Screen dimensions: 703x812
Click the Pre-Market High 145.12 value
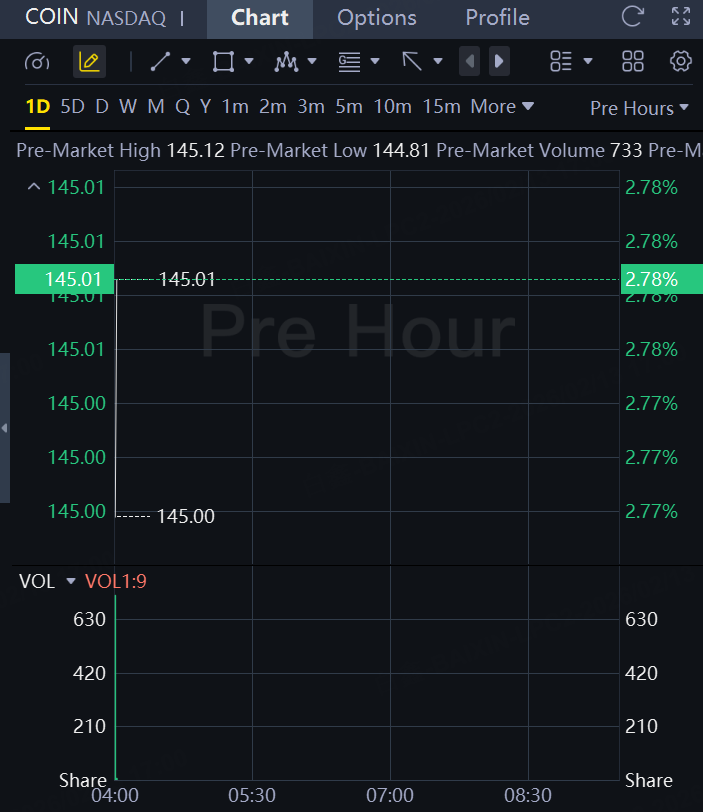pyautogui.click(x=195, y=151)
